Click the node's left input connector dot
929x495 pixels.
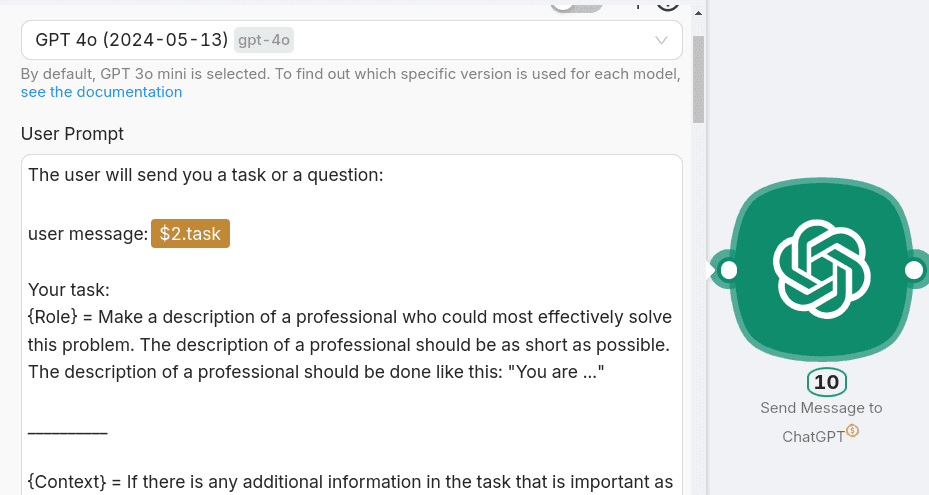[729, 270]
